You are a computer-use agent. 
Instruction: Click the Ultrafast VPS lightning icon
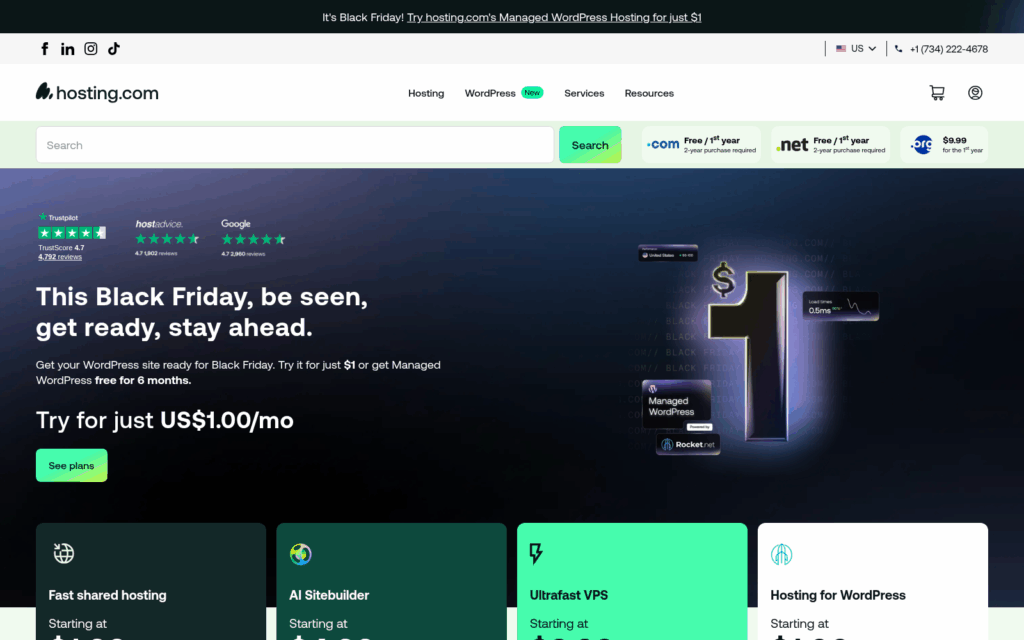point(536,553)
